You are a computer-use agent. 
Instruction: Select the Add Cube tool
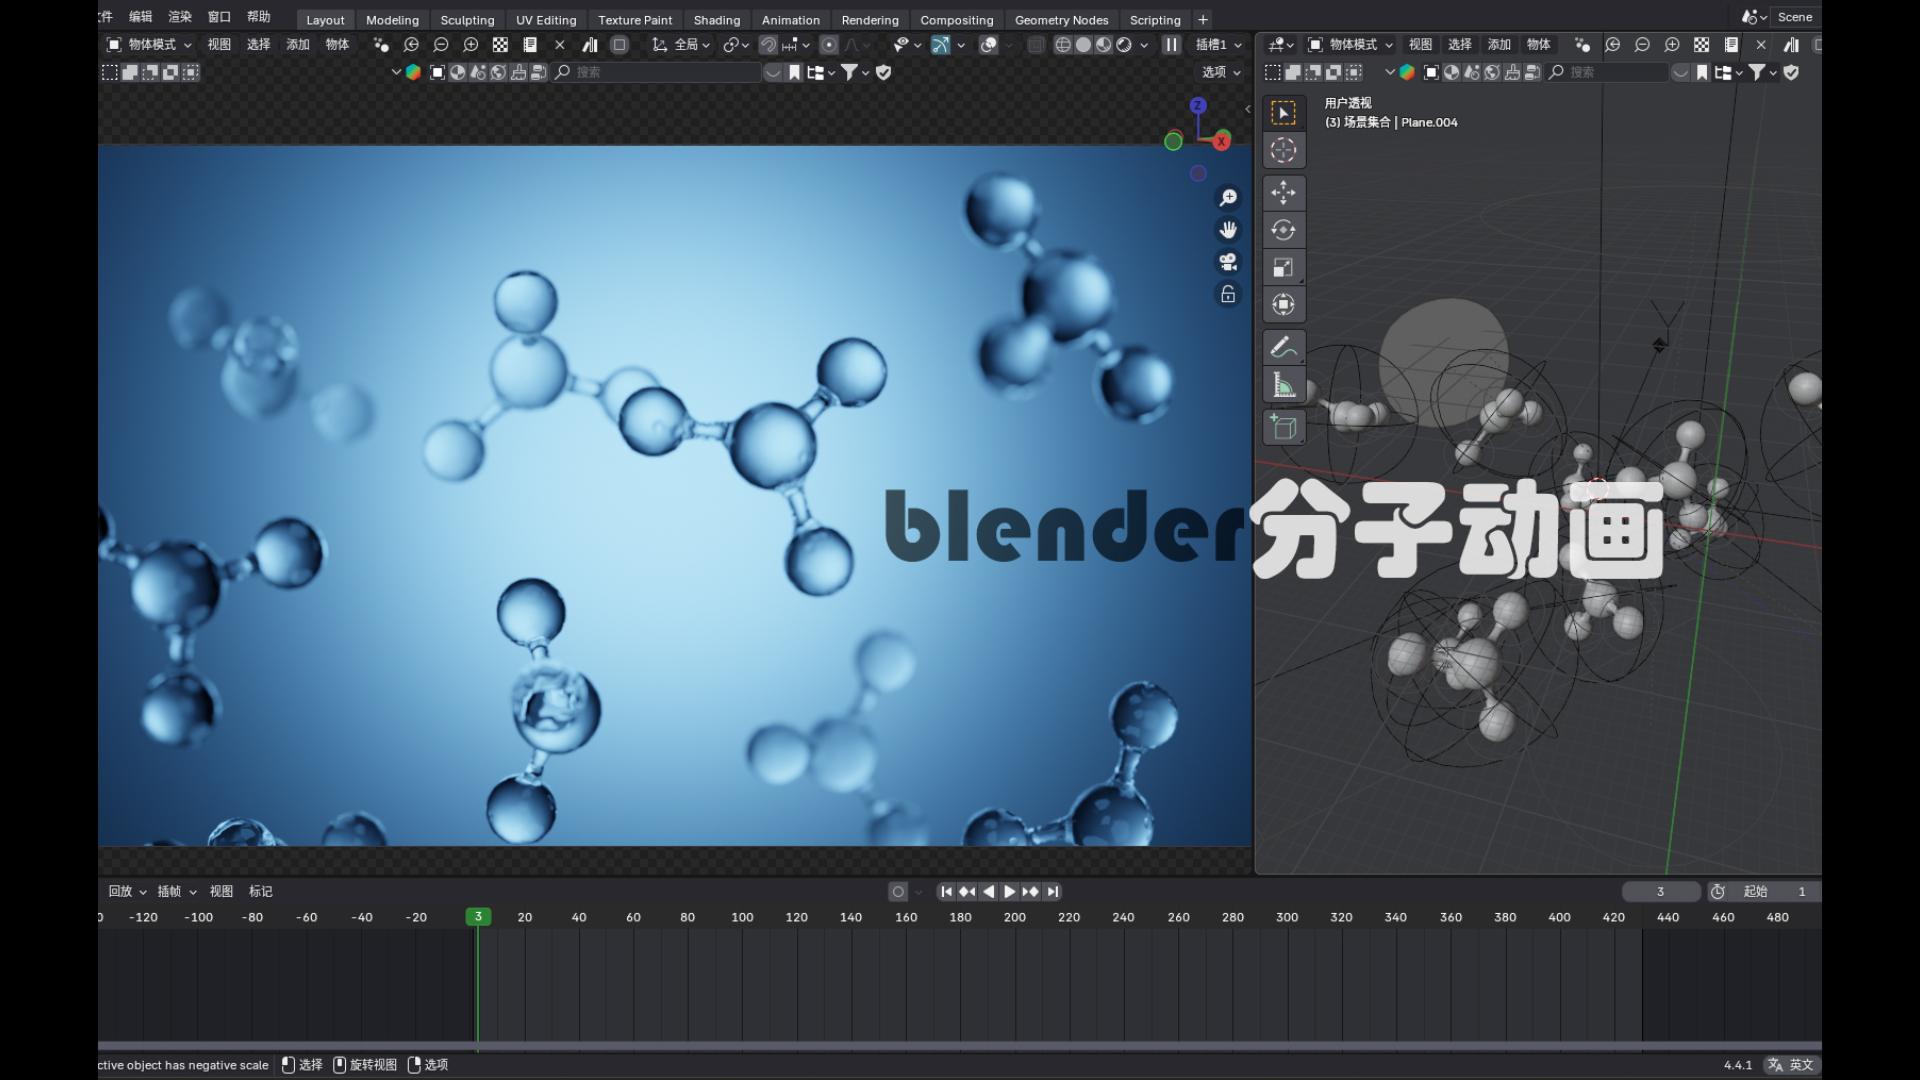[1283, 427]
